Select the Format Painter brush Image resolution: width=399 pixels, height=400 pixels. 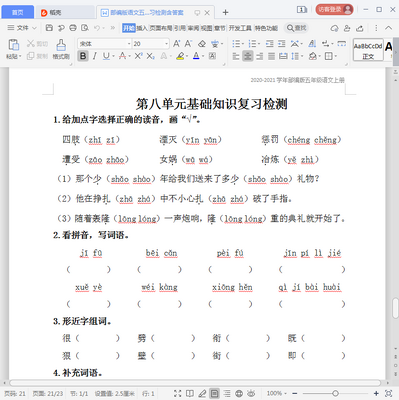click(x=61, y=45)
